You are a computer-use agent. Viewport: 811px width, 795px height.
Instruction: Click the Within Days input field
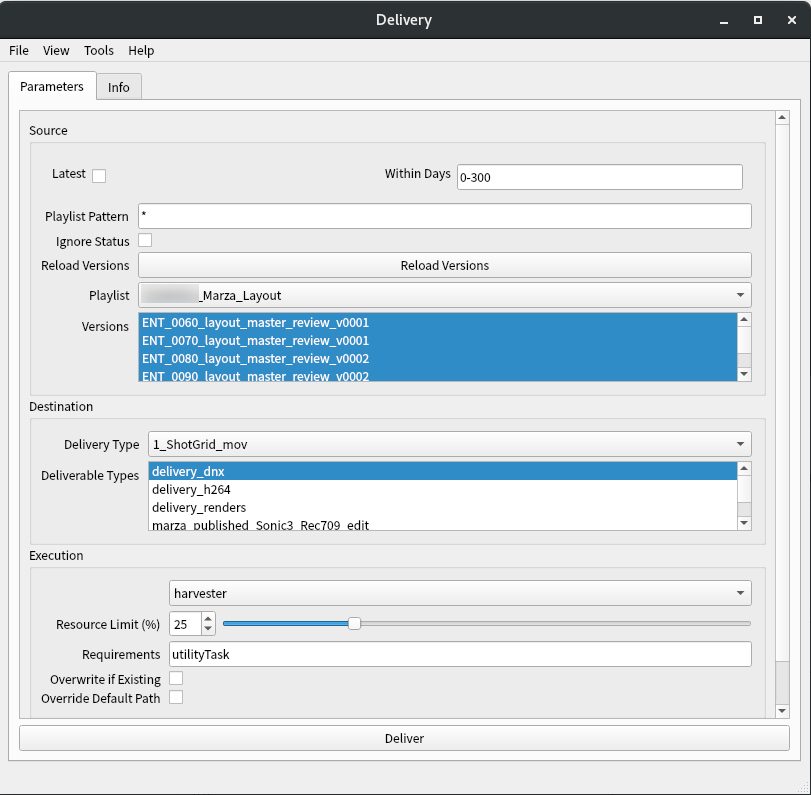[599, 177]
